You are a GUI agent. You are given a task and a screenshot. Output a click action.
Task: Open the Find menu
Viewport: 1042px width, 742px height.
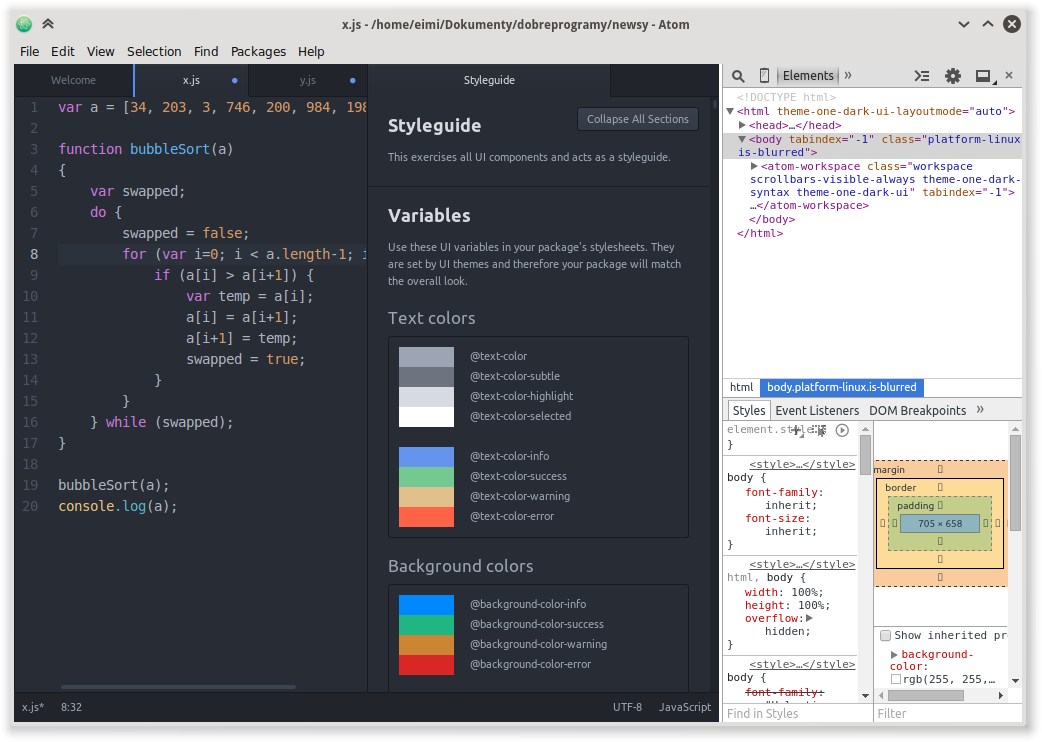pyautogui.click(x=206, y=52)
